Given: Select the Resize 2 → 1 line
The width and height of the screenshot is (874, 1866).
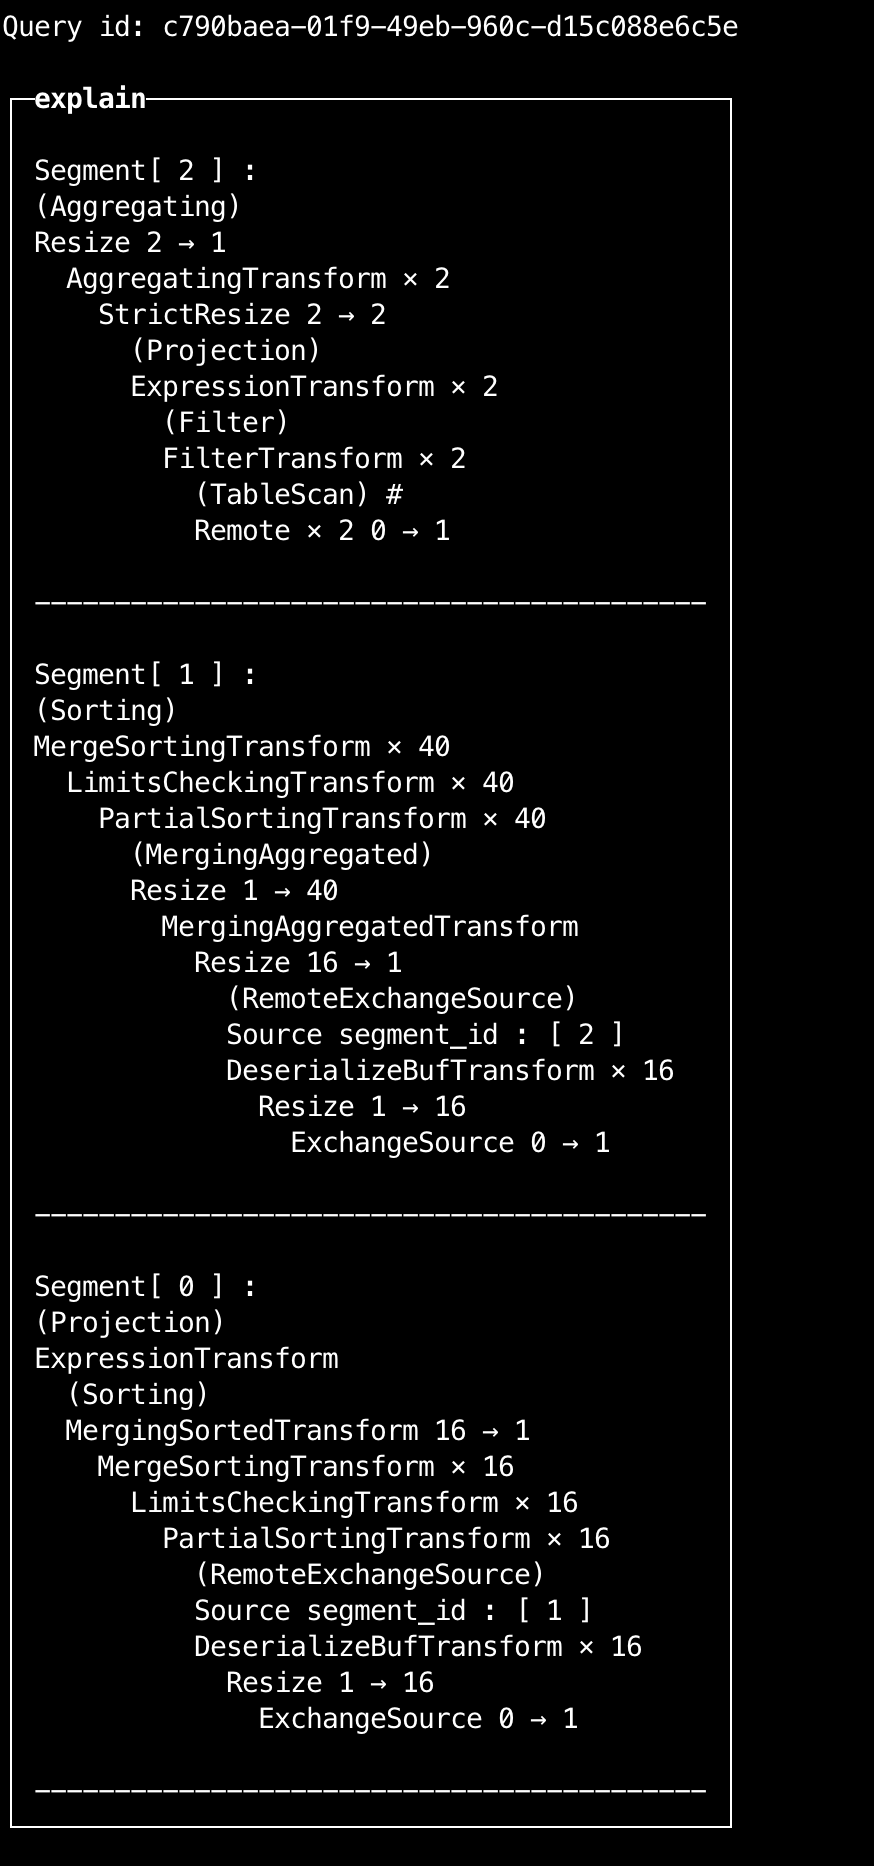Looking at the screenshot, I should click(130, 243).
